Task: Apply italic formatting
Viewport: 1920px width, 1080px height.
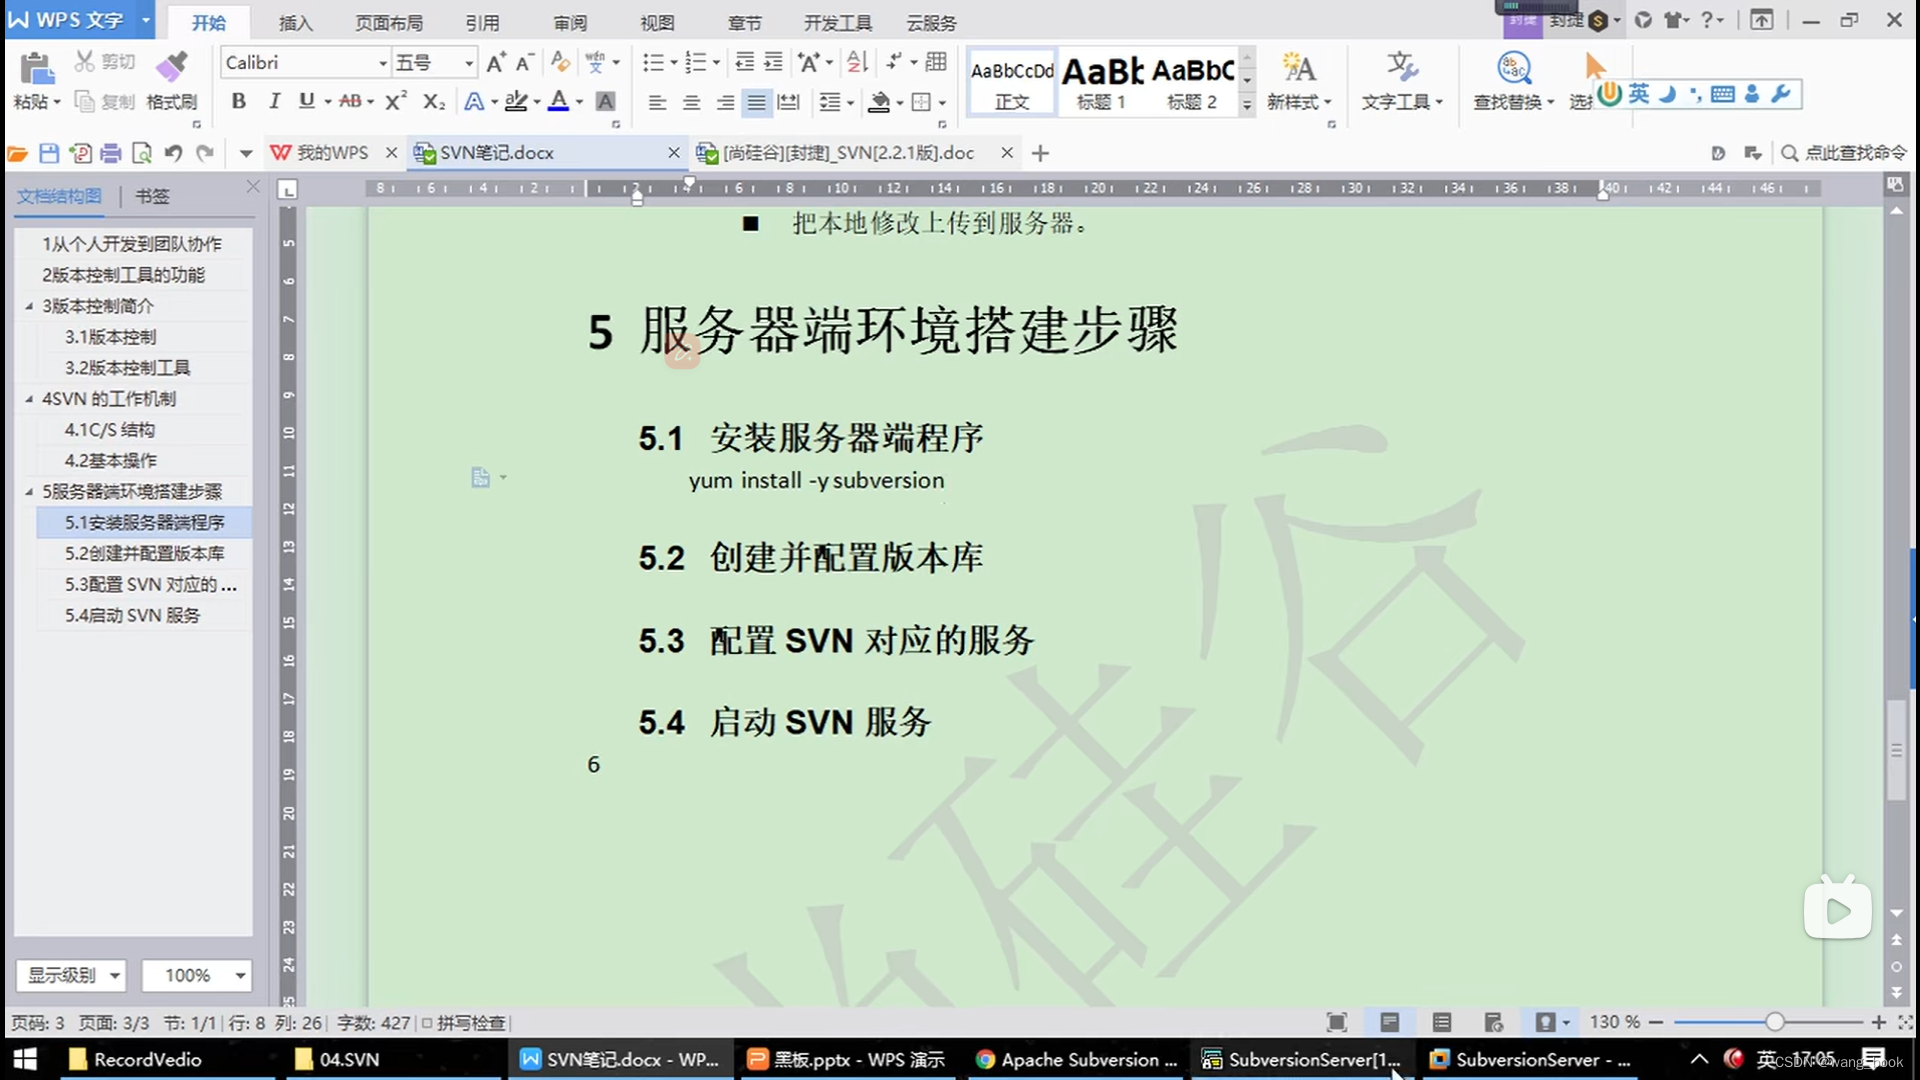Action: [x=273, y=101]
